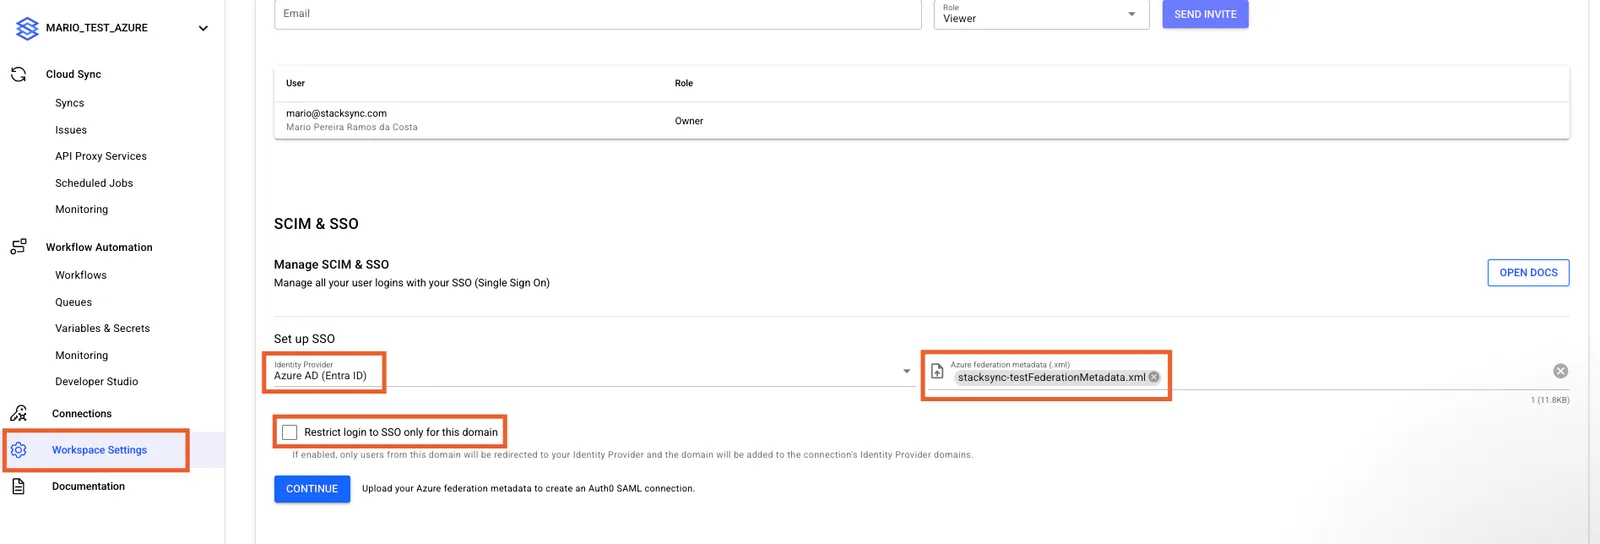This screenshot has width=1600, height=544.
Task: Click the file upload icon
Action: point(937,371)
